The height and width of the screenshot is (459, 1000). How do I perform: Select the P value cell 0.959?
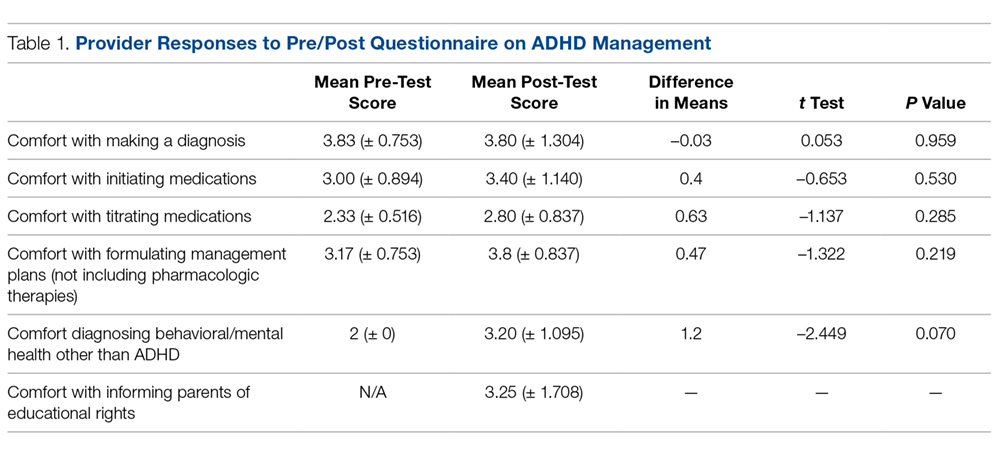click(x=935, y=141)
